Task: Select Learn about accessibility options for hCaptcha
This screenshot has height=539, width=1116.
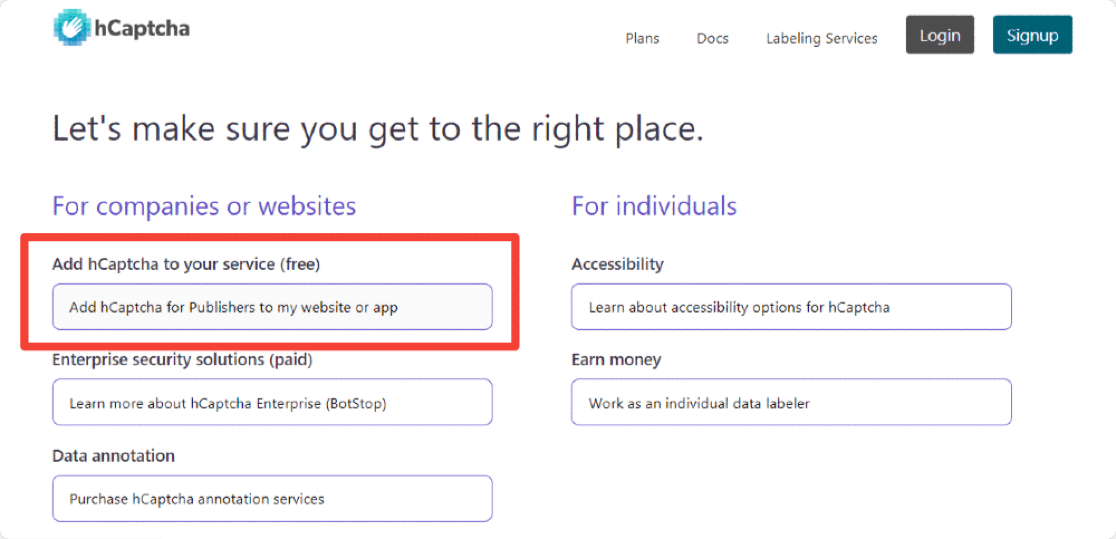Action: [791, 307]
